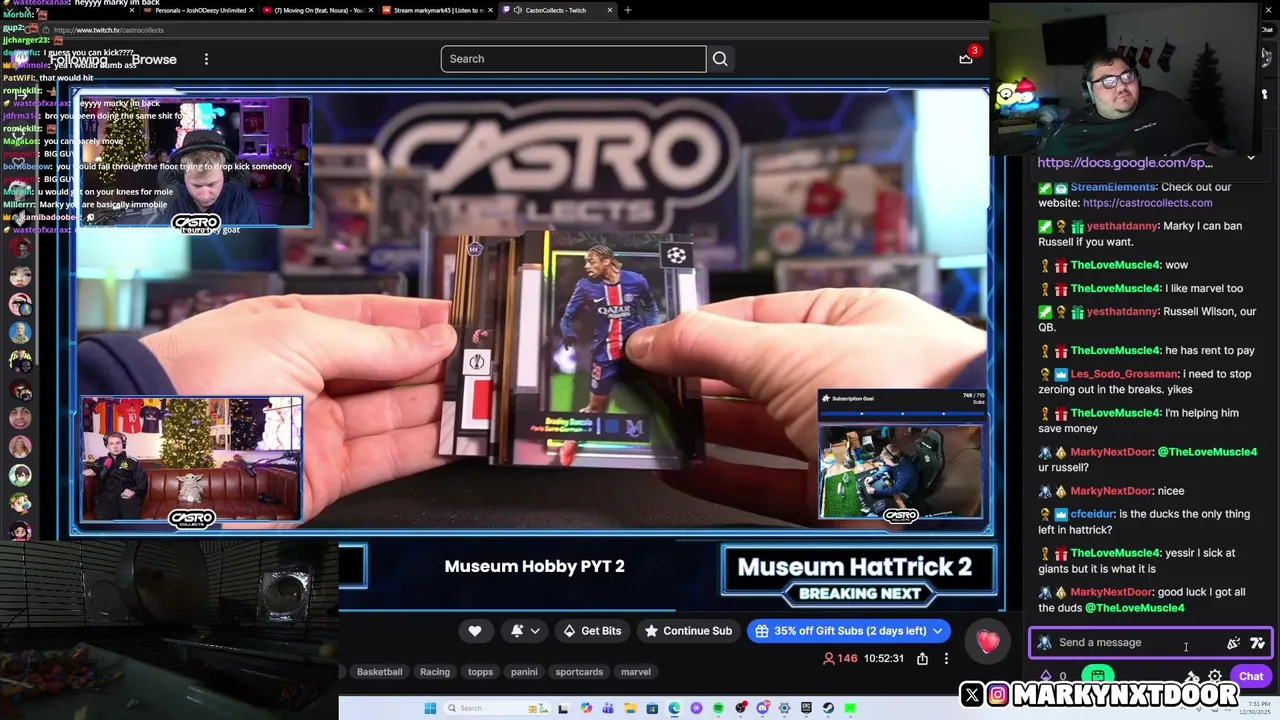Viewport: 1280px width, 720px height.
Task: Open a new browser tab
Action: point(628,10)
